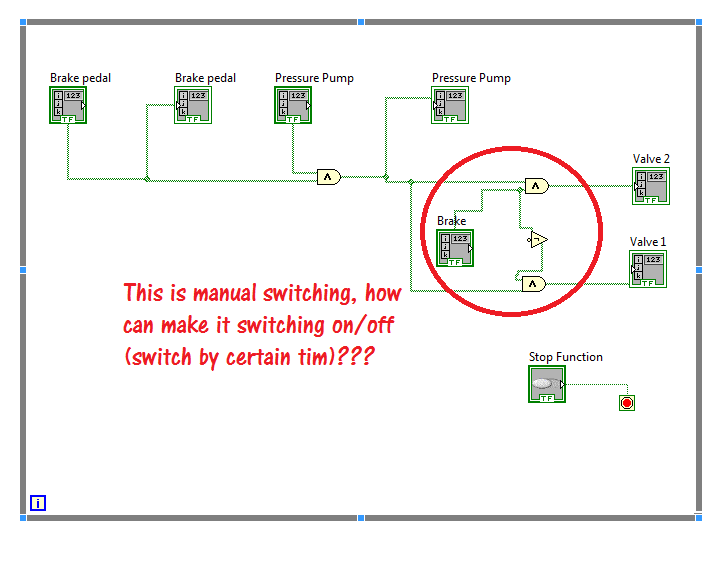
Task: Select the AND gate after Pressure Pump
Action: [329, 177]
